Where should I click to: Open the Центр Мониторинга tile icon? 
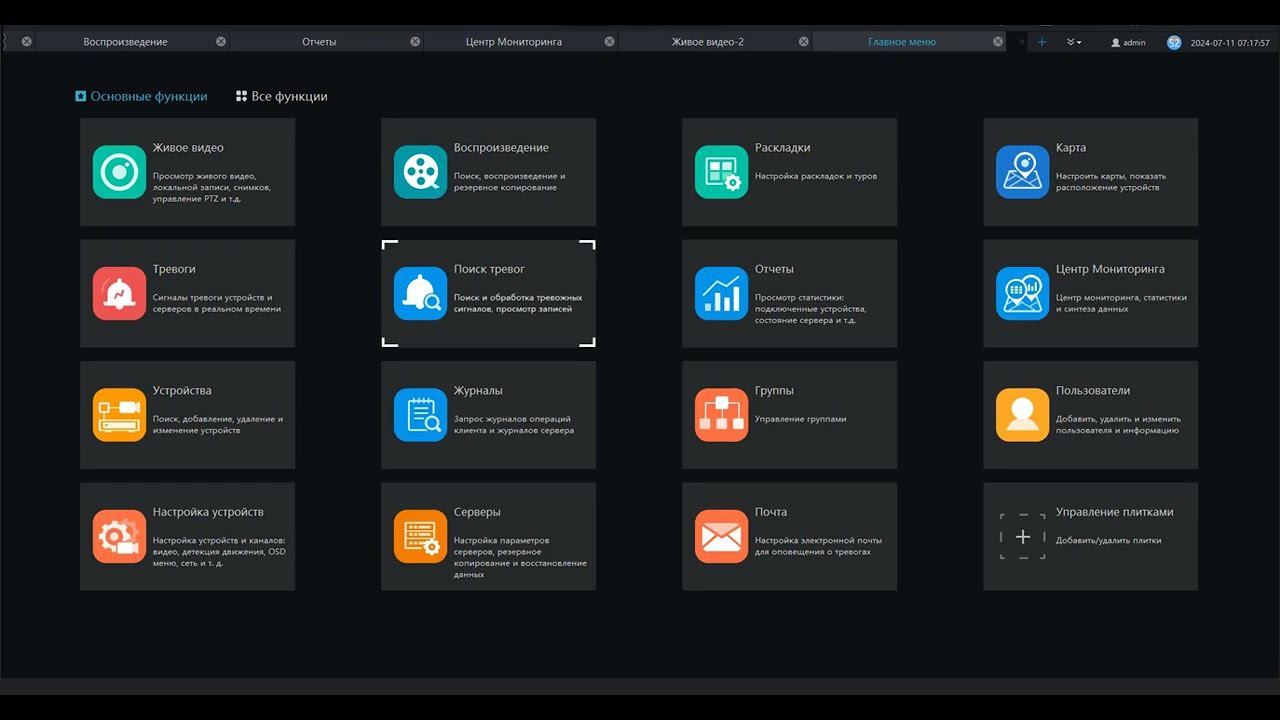point(1022,294)
